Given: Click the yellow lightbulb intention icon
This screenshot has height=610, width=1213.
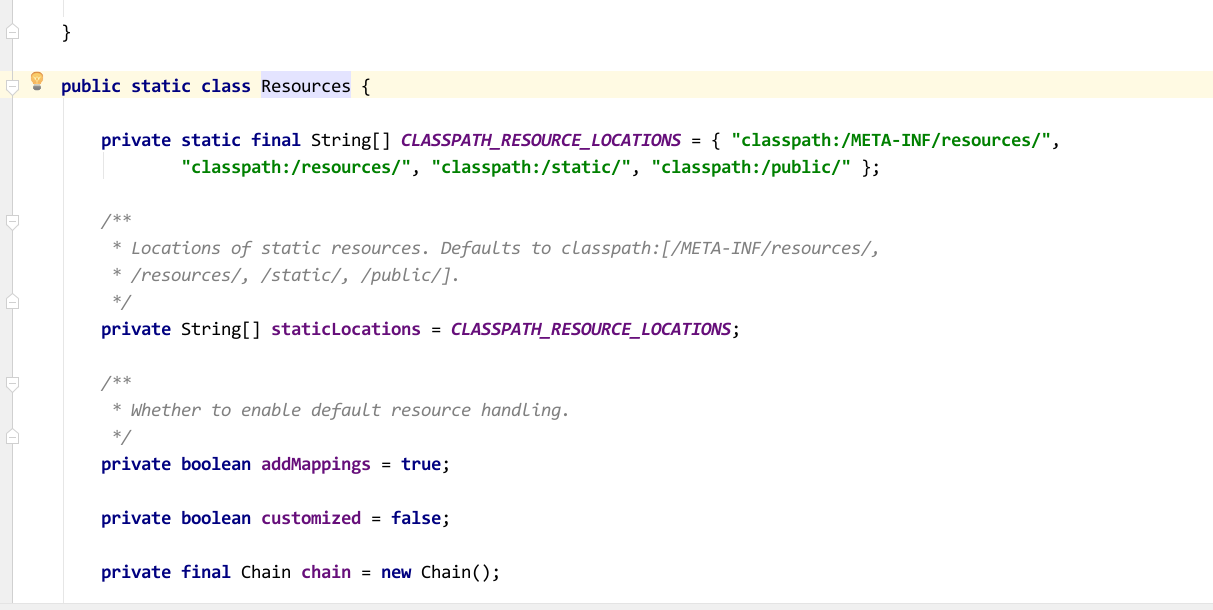Looking at the screenshot, I should [37, 81].
